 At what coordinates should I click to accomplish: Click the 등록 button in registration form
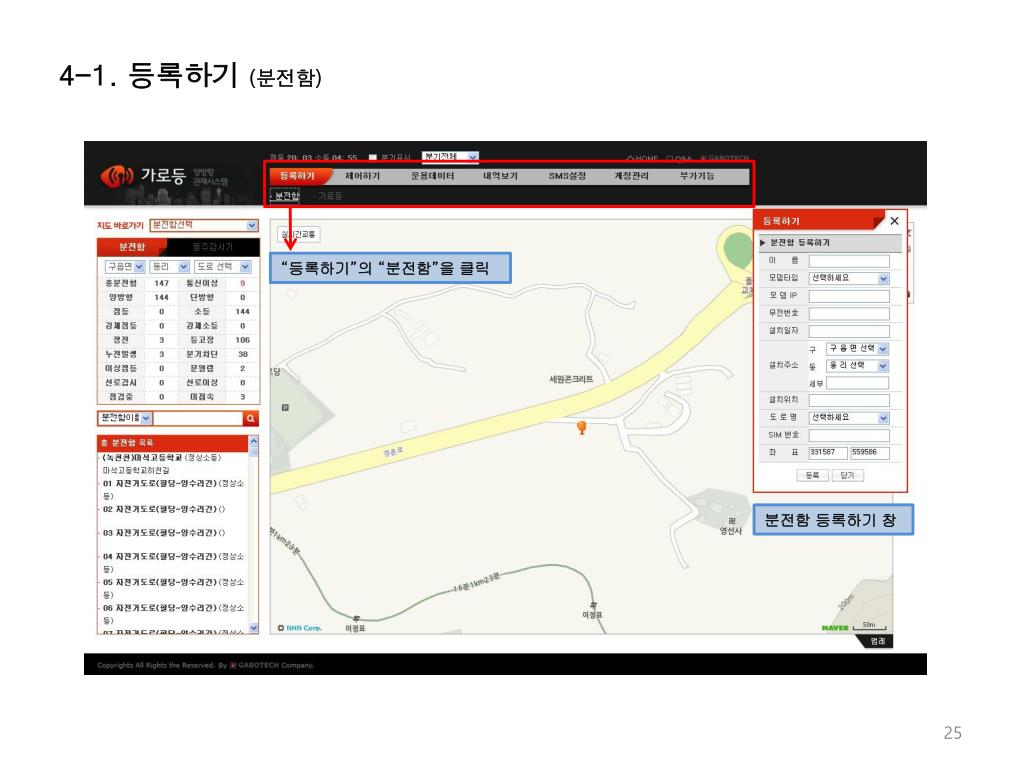[x=812, y=475]
